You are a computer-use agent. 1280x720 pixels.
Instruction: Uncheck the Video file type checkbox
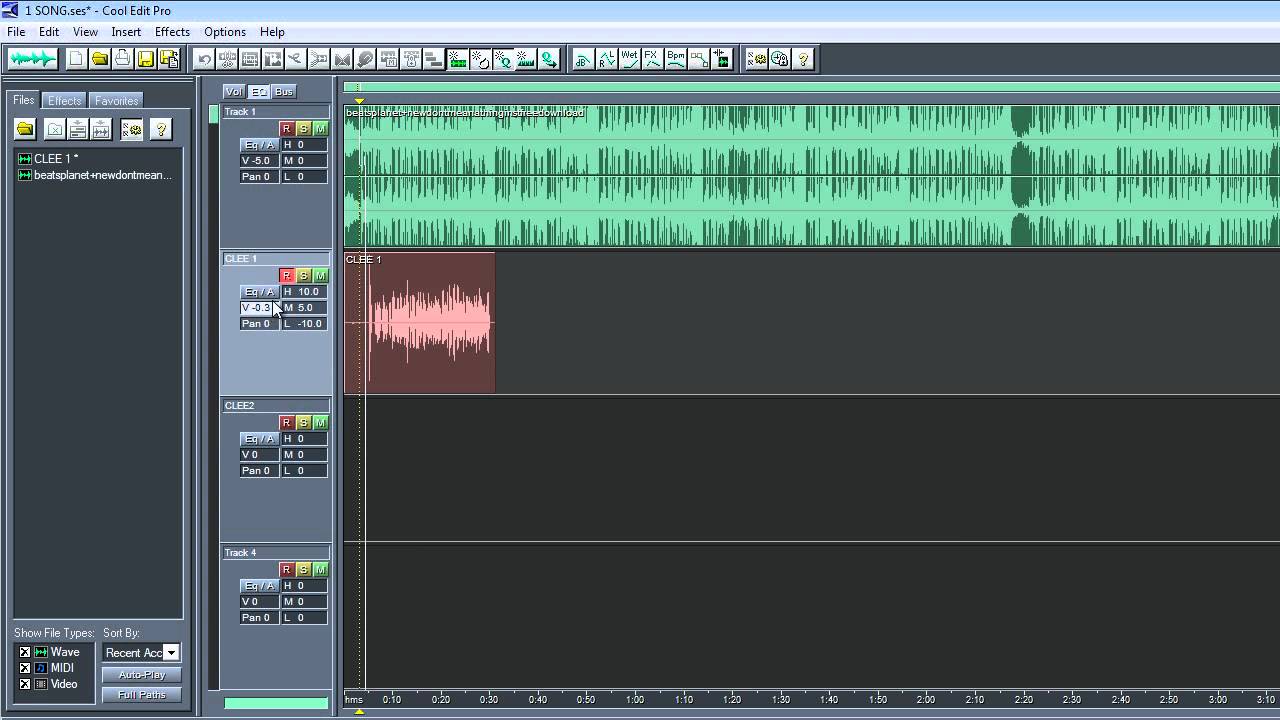pos(25,684)
